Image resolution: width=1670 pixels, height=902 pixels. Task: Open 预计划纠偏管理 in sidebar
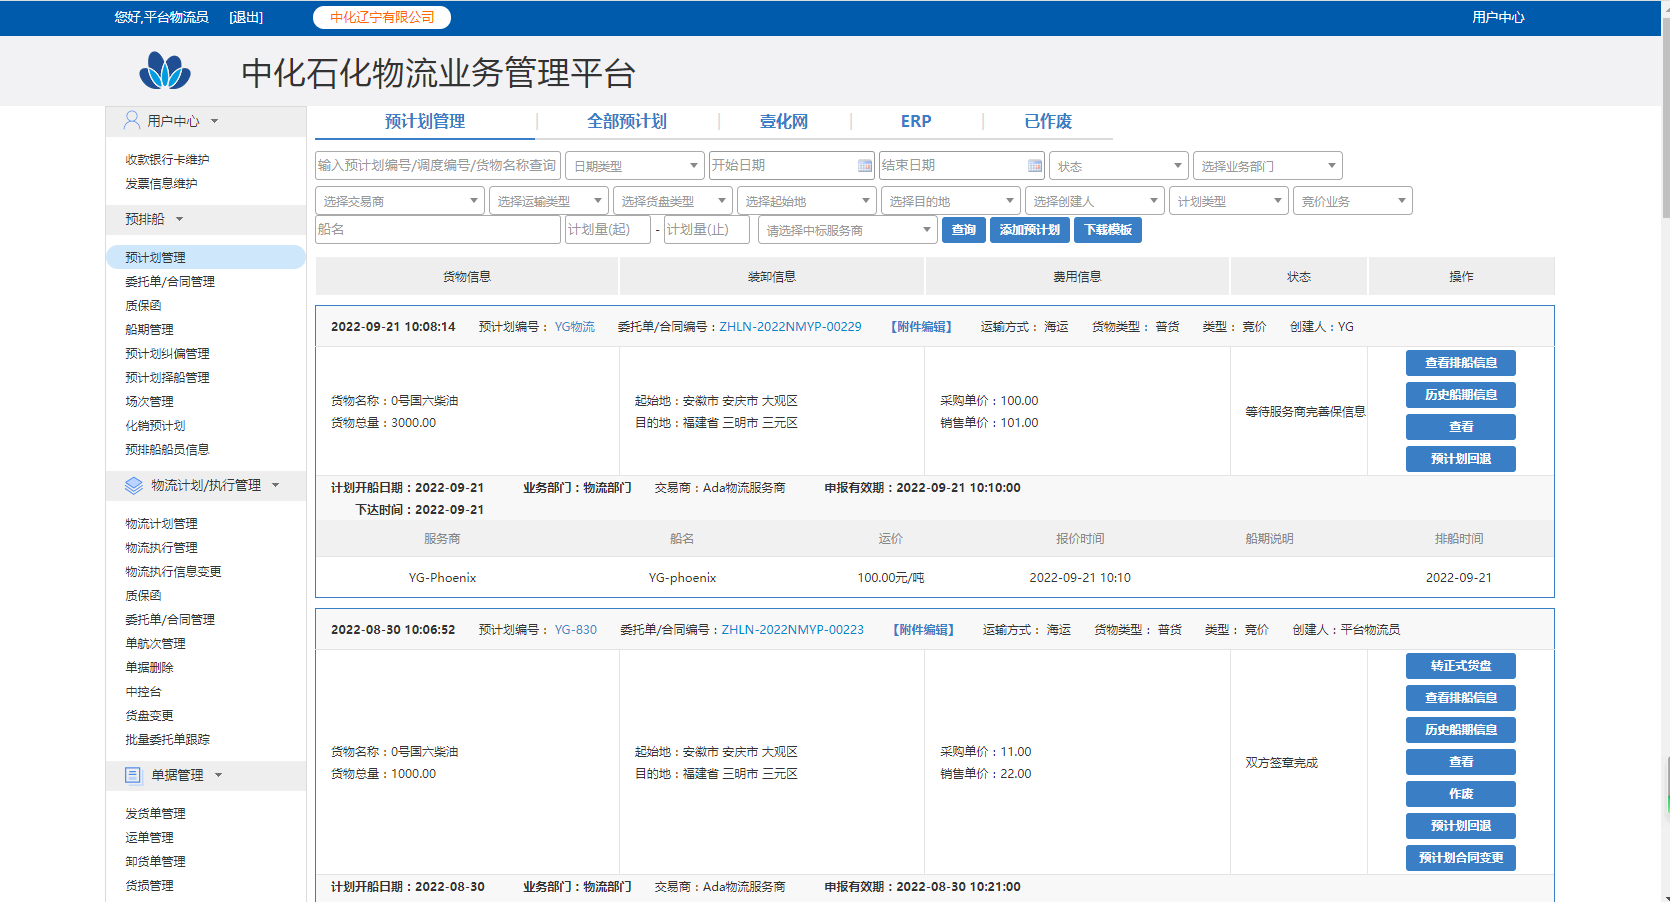pyautogui.click(x=167, y=354)
